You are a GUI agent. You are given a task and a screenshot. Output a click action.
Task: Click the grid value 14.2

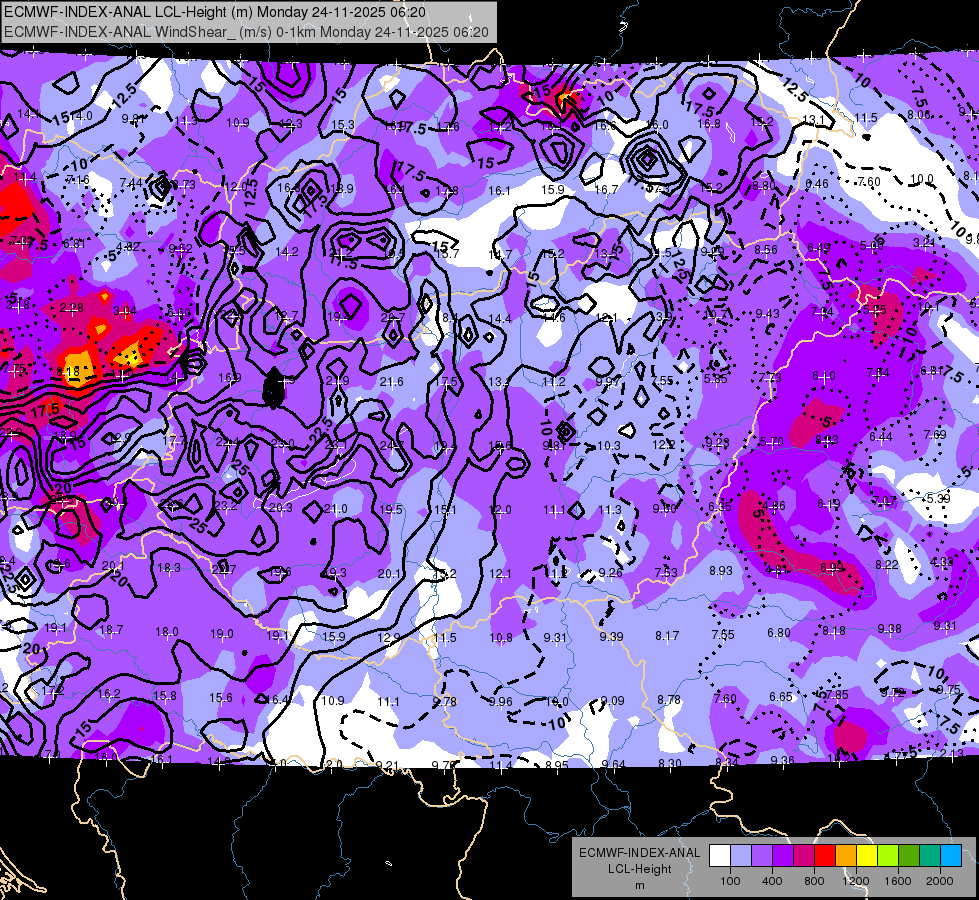(287, 252)
